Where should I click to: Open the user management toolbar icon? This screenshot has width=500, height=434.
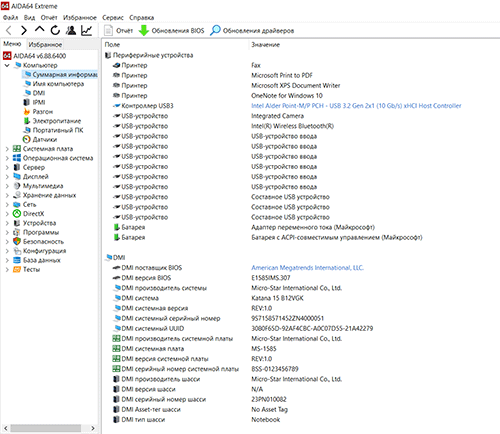71,30
